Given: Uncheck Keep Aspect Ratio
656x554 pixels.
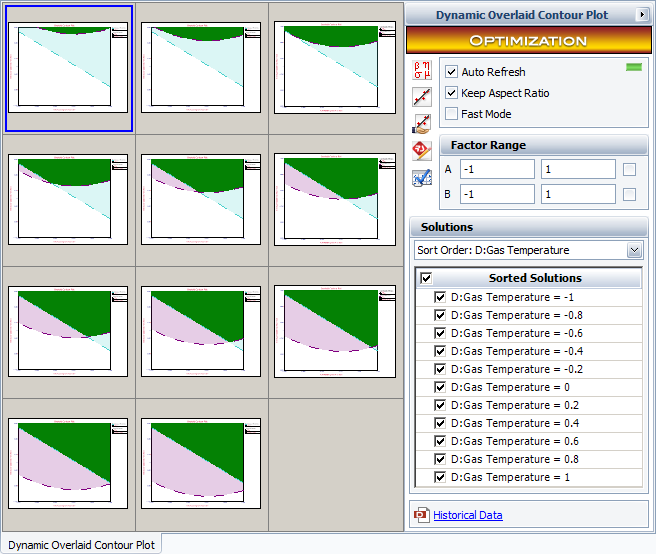Looking at the screenshot, I should click(452, 93).
